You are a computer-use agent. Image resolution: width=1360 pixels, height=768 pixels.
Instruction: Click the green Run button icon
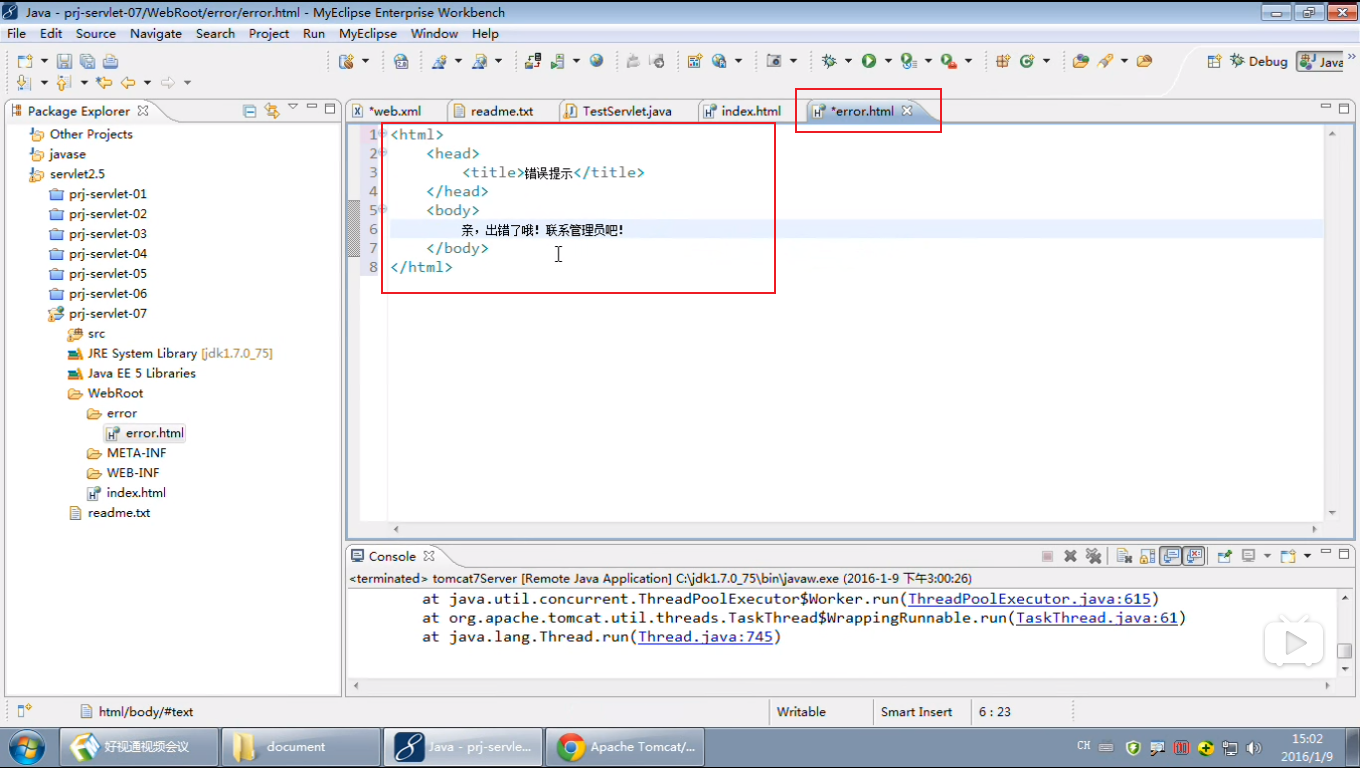click(869, 61)
